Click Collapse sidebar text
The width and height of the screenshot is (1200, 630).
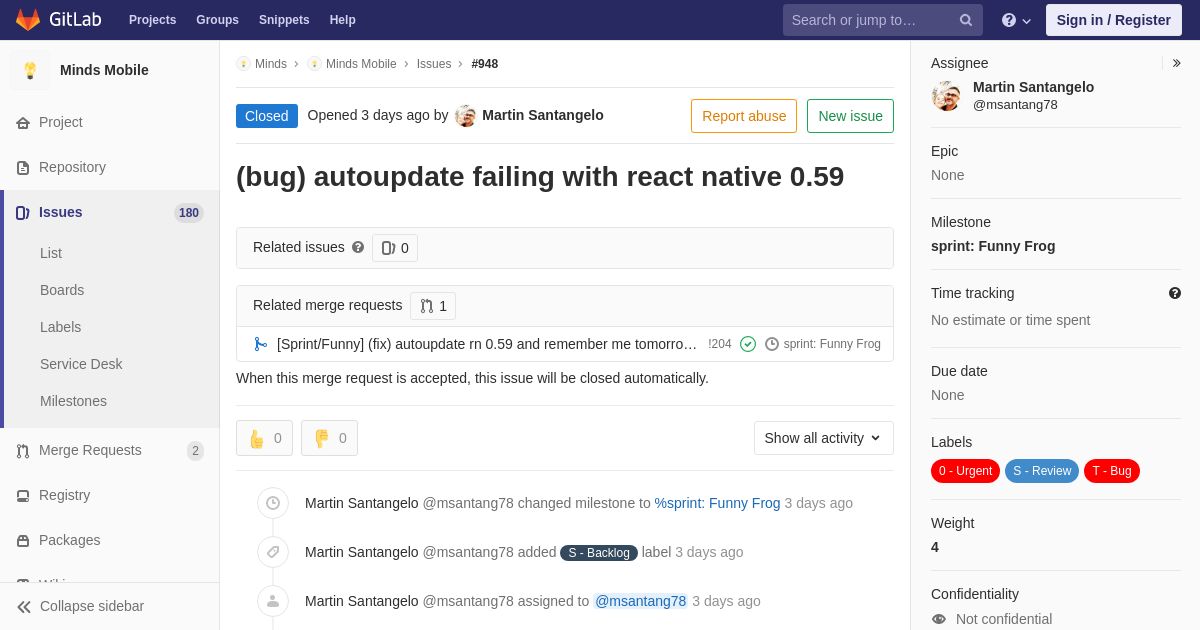[x=92, y=606]
